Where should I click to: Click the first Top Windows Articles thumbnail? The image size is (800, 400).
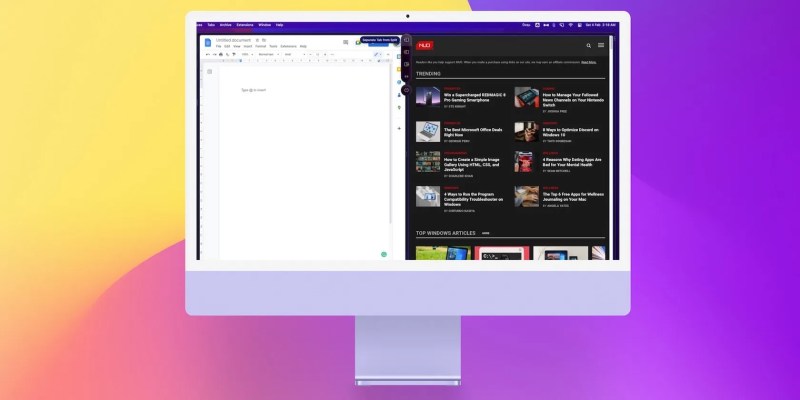coord(443,253)
